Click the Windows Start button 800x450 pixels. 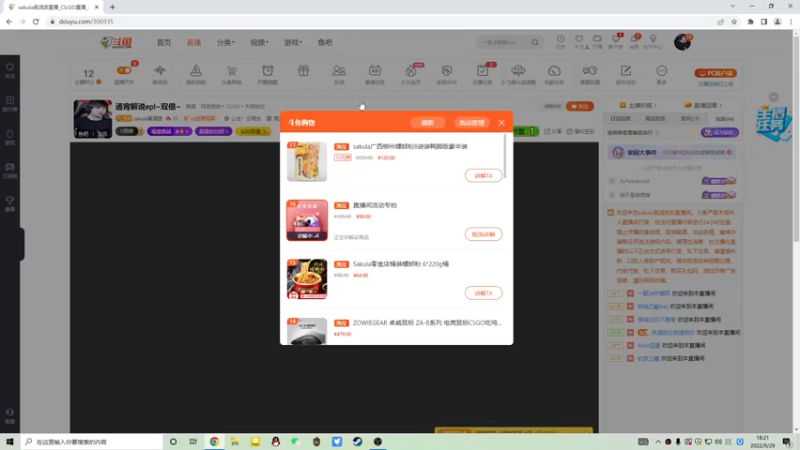(x=10, y=441)
